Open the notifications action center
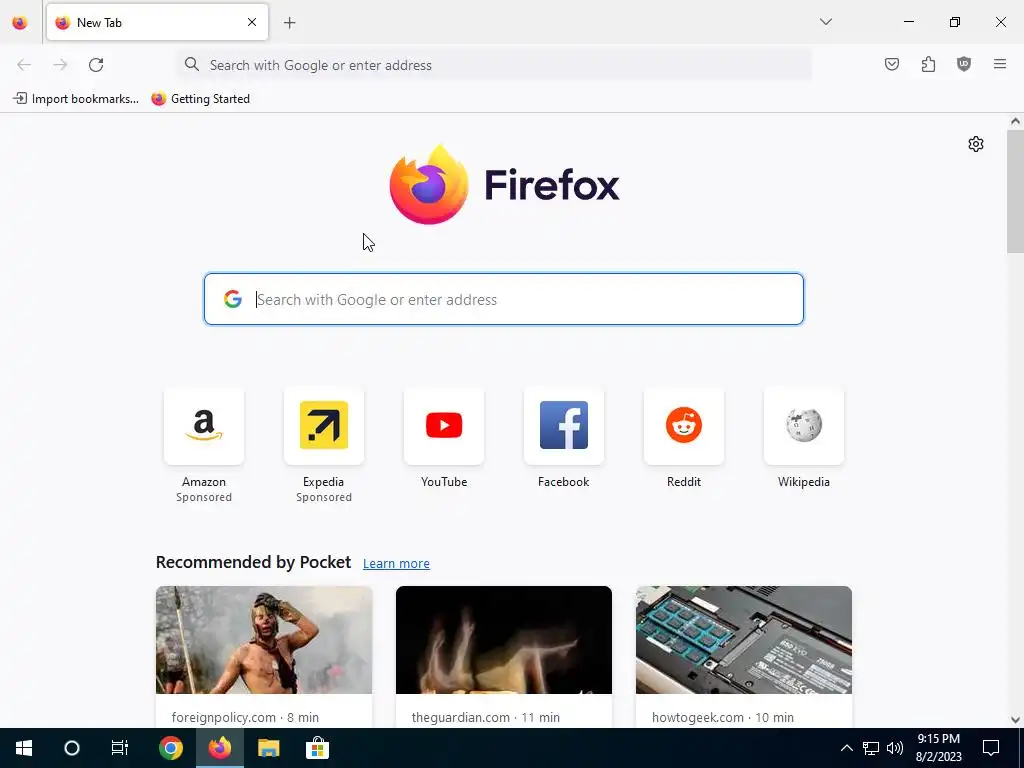 991,748
